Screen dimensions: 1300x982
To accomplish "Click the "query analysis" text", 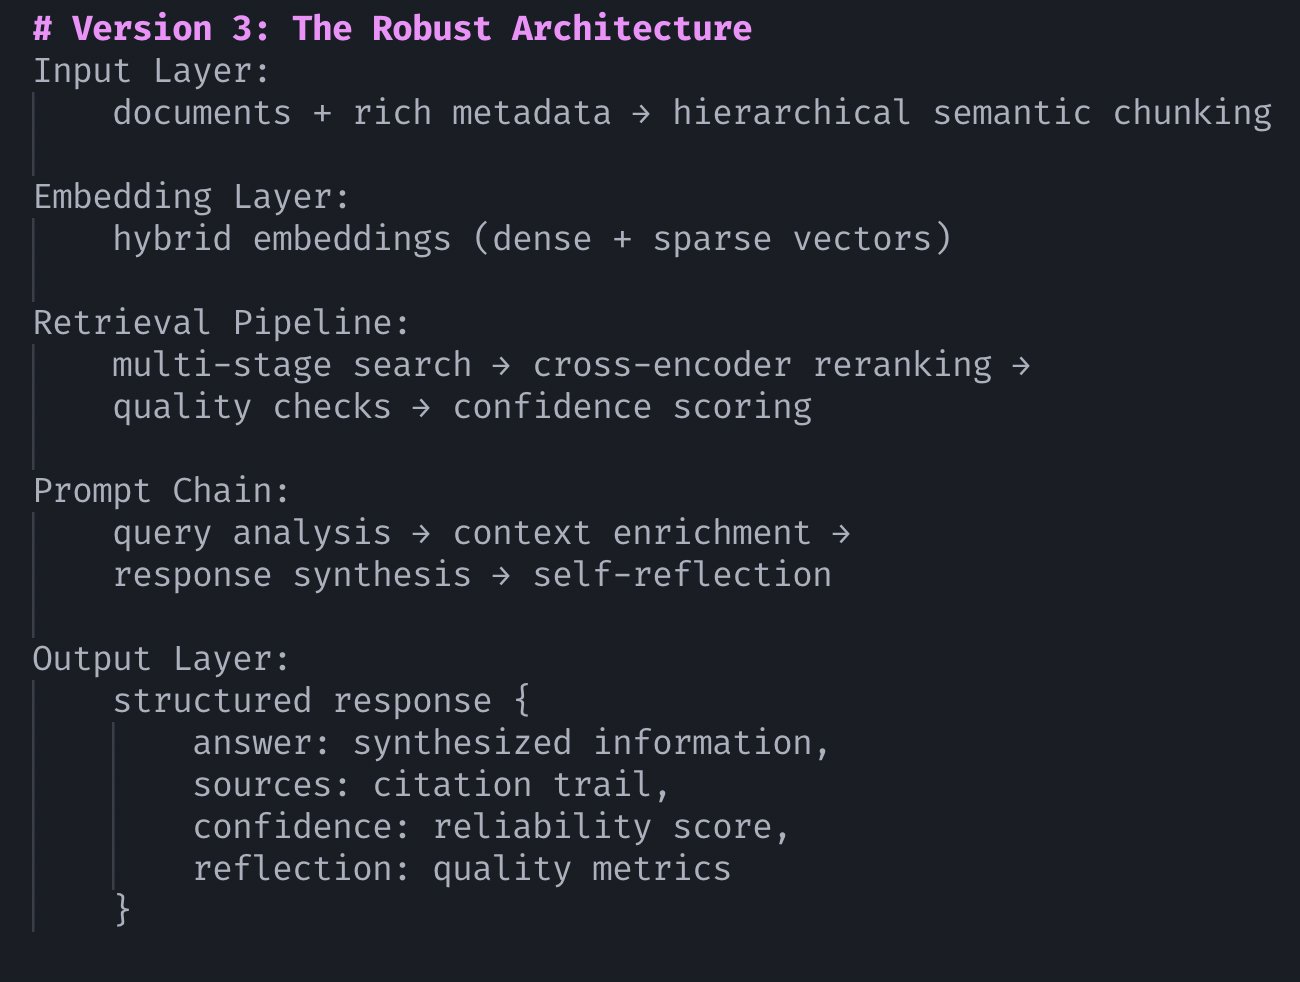I will [251, 533].
